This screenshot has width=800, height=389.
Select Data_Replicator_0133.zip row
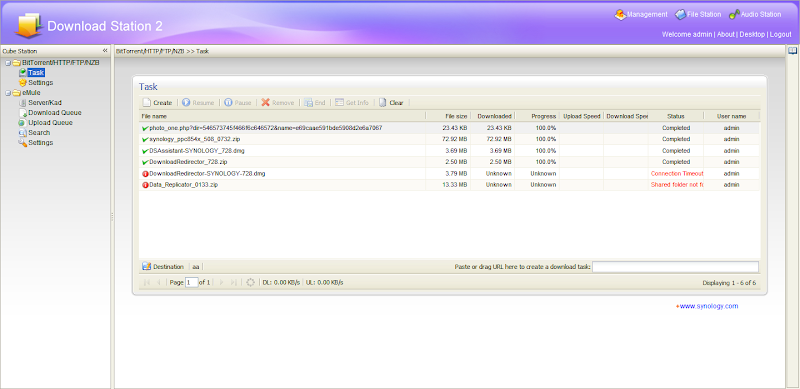449,185
